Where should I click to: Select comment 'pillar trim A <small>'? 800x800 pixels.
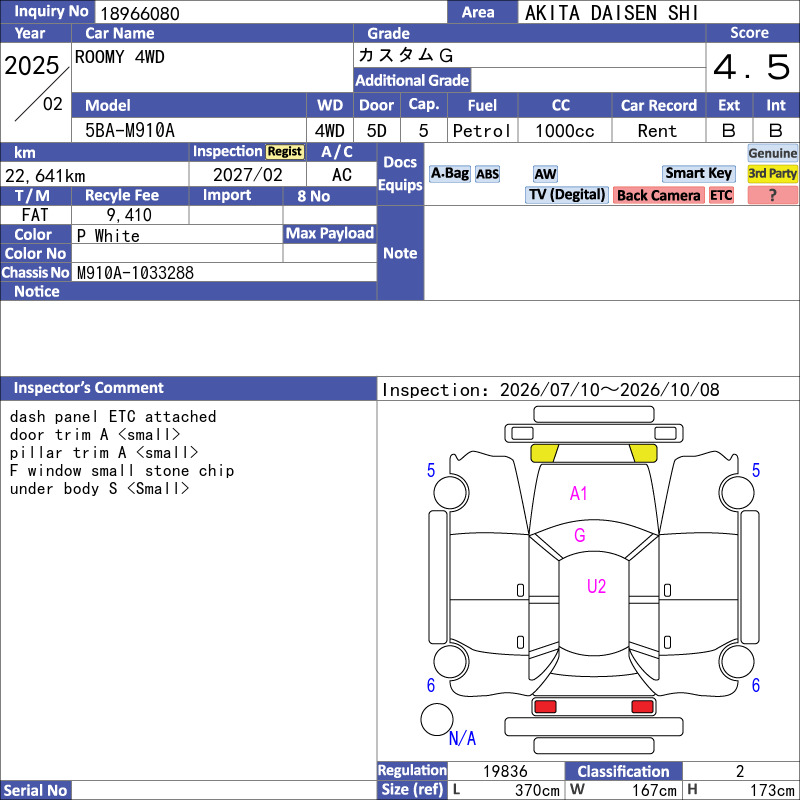[x=104, y=453]
